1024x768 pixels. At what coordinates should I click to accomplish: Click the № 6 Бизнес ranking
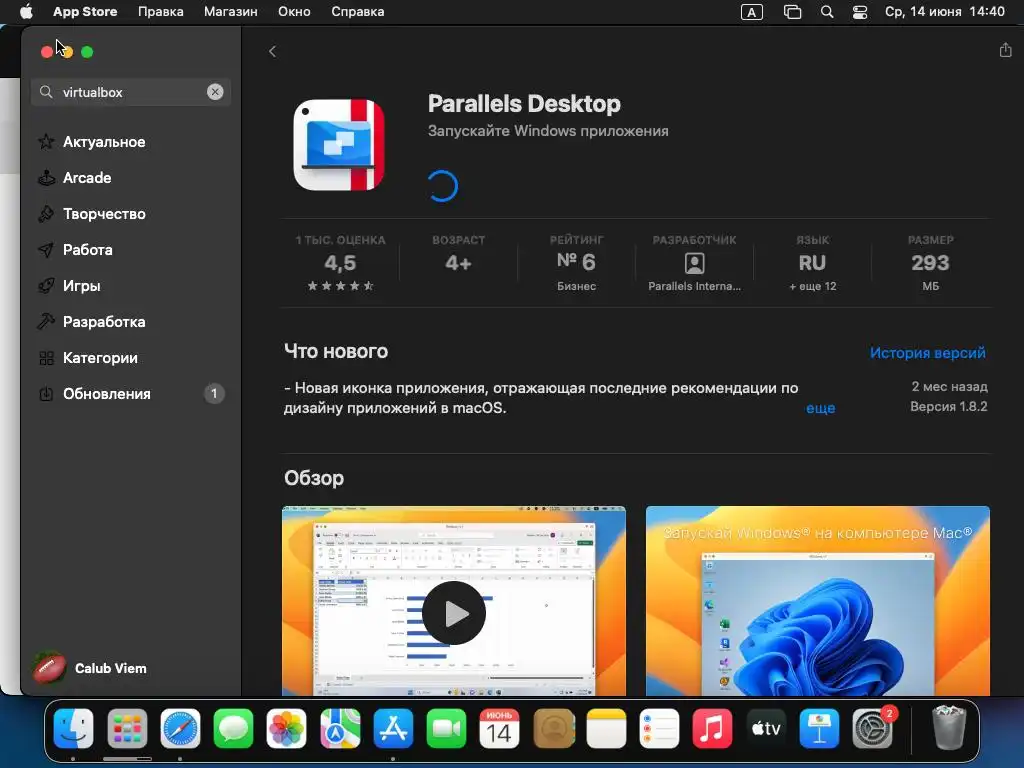(x=576, y=264)
